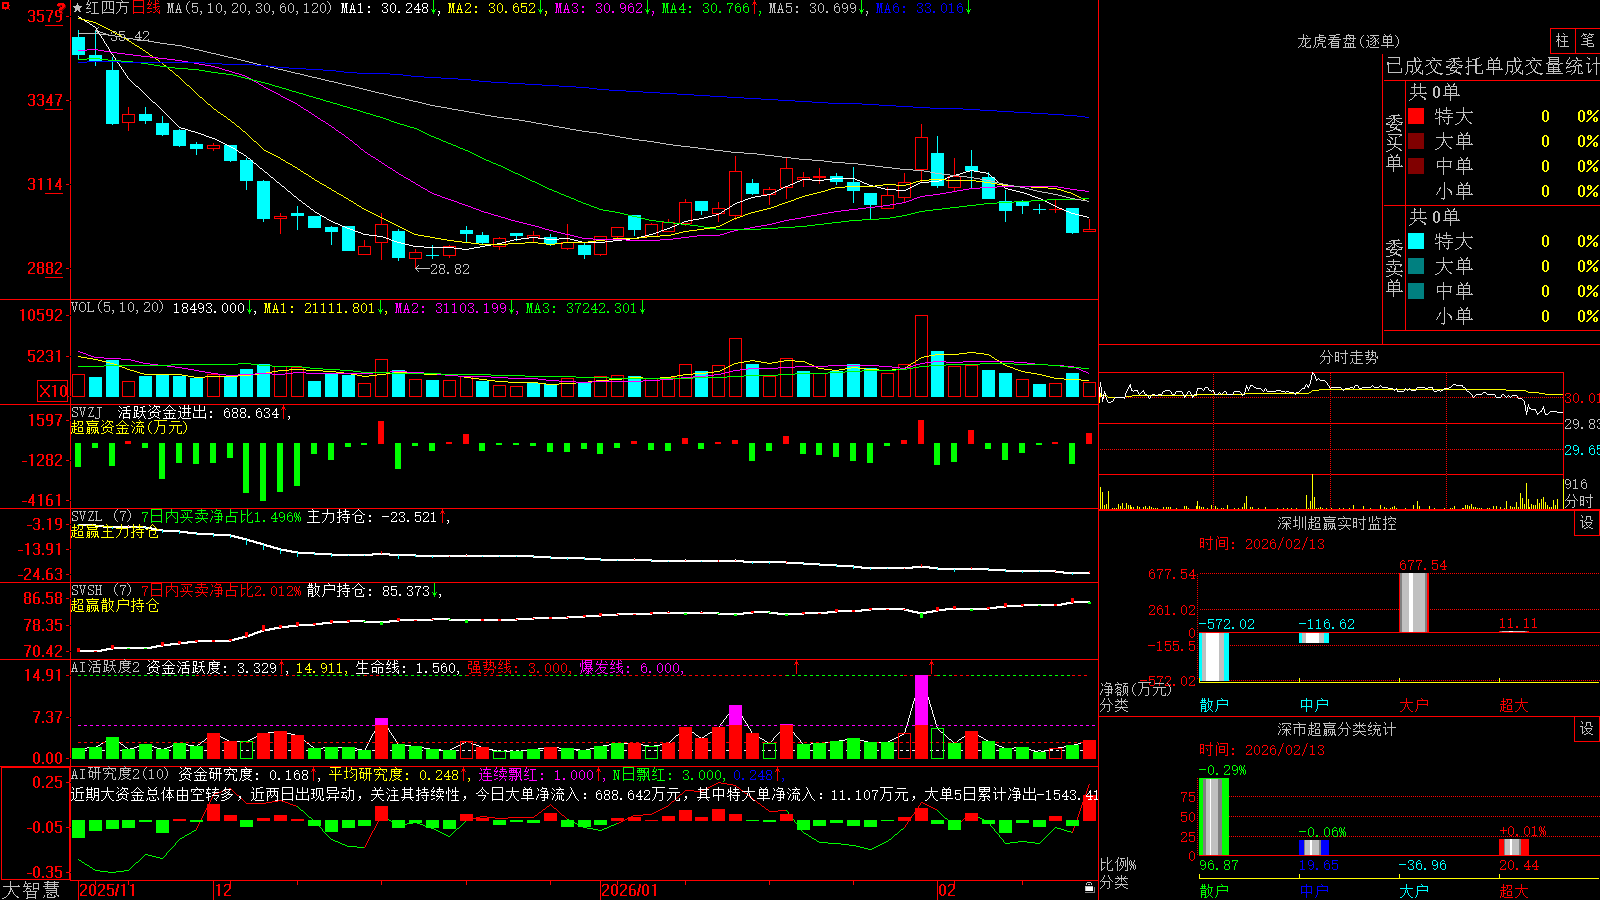Click the X10 volume scale marker
1600x900 pixels.
coord(53,391)
